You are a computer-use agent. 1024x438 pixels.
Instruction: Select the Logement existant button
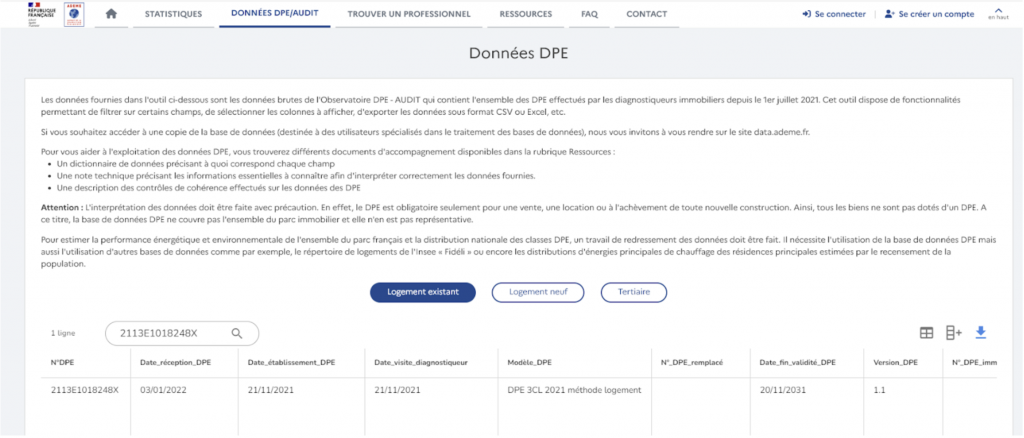(x=423, y=292)
